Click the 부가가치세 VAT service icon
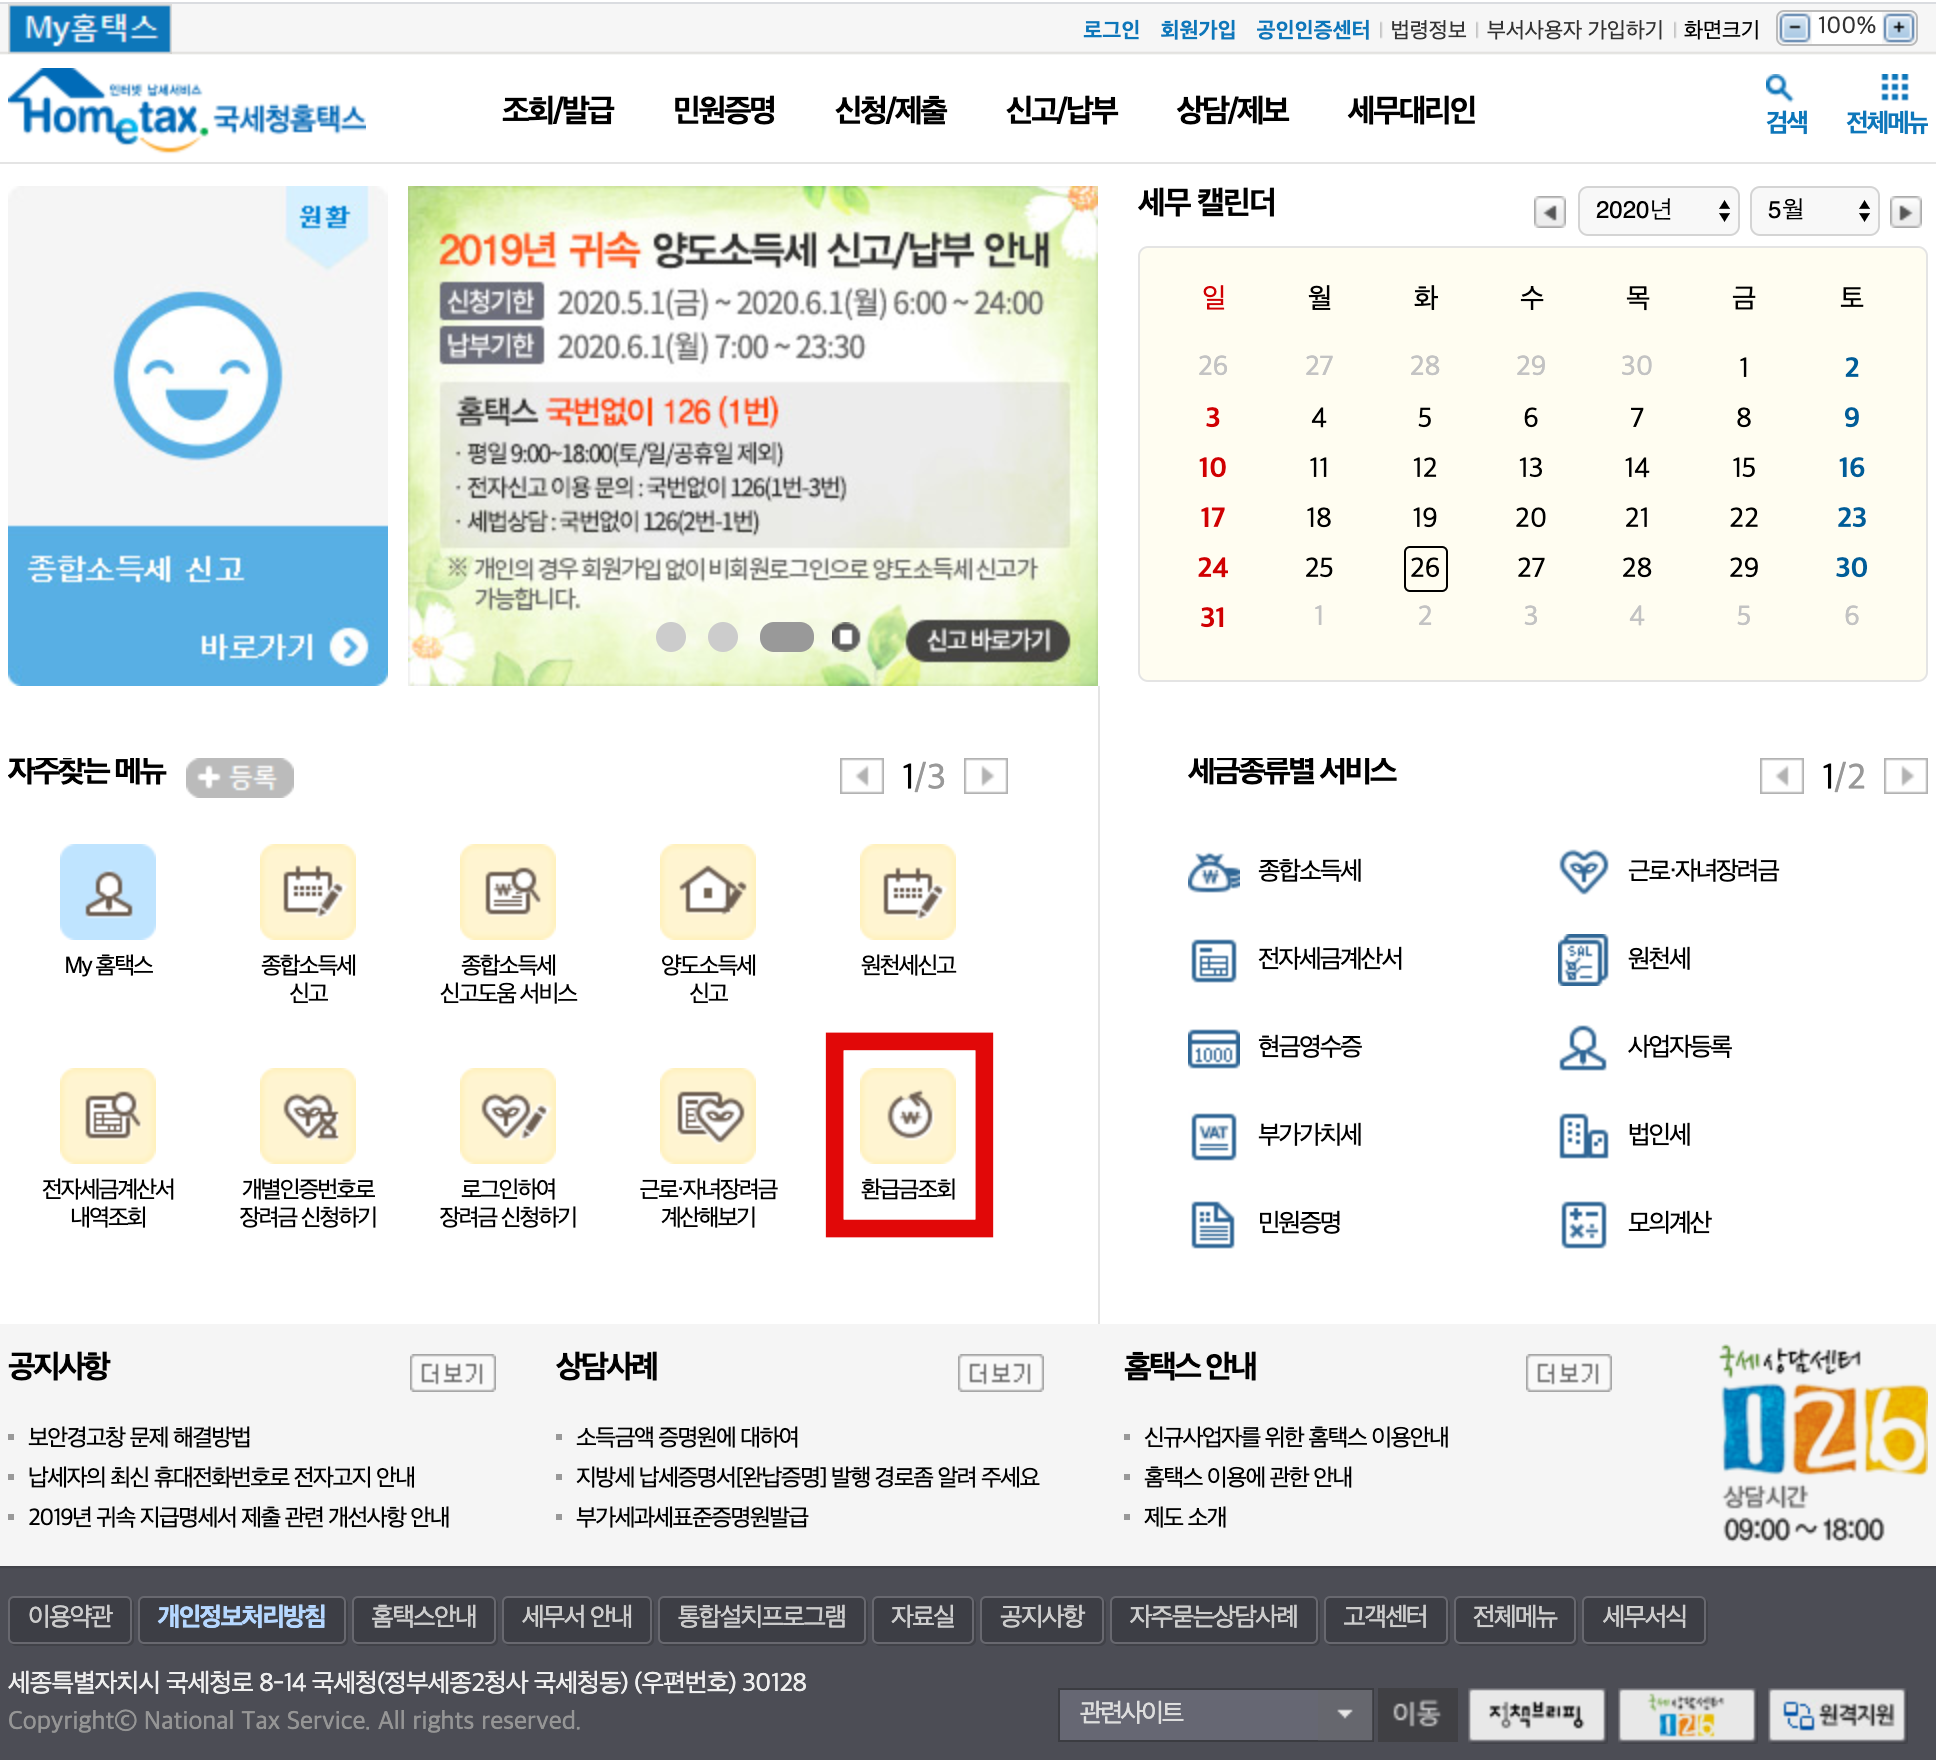This screenshot has width=1936, height=1760. [1214, 1135]
